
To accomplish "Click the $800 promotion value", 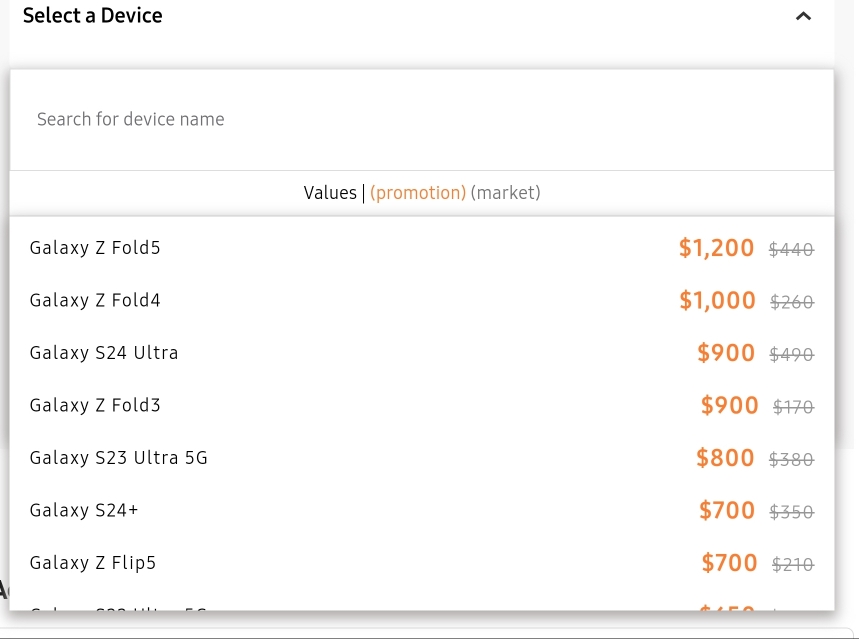I will (x=725, y=458).
